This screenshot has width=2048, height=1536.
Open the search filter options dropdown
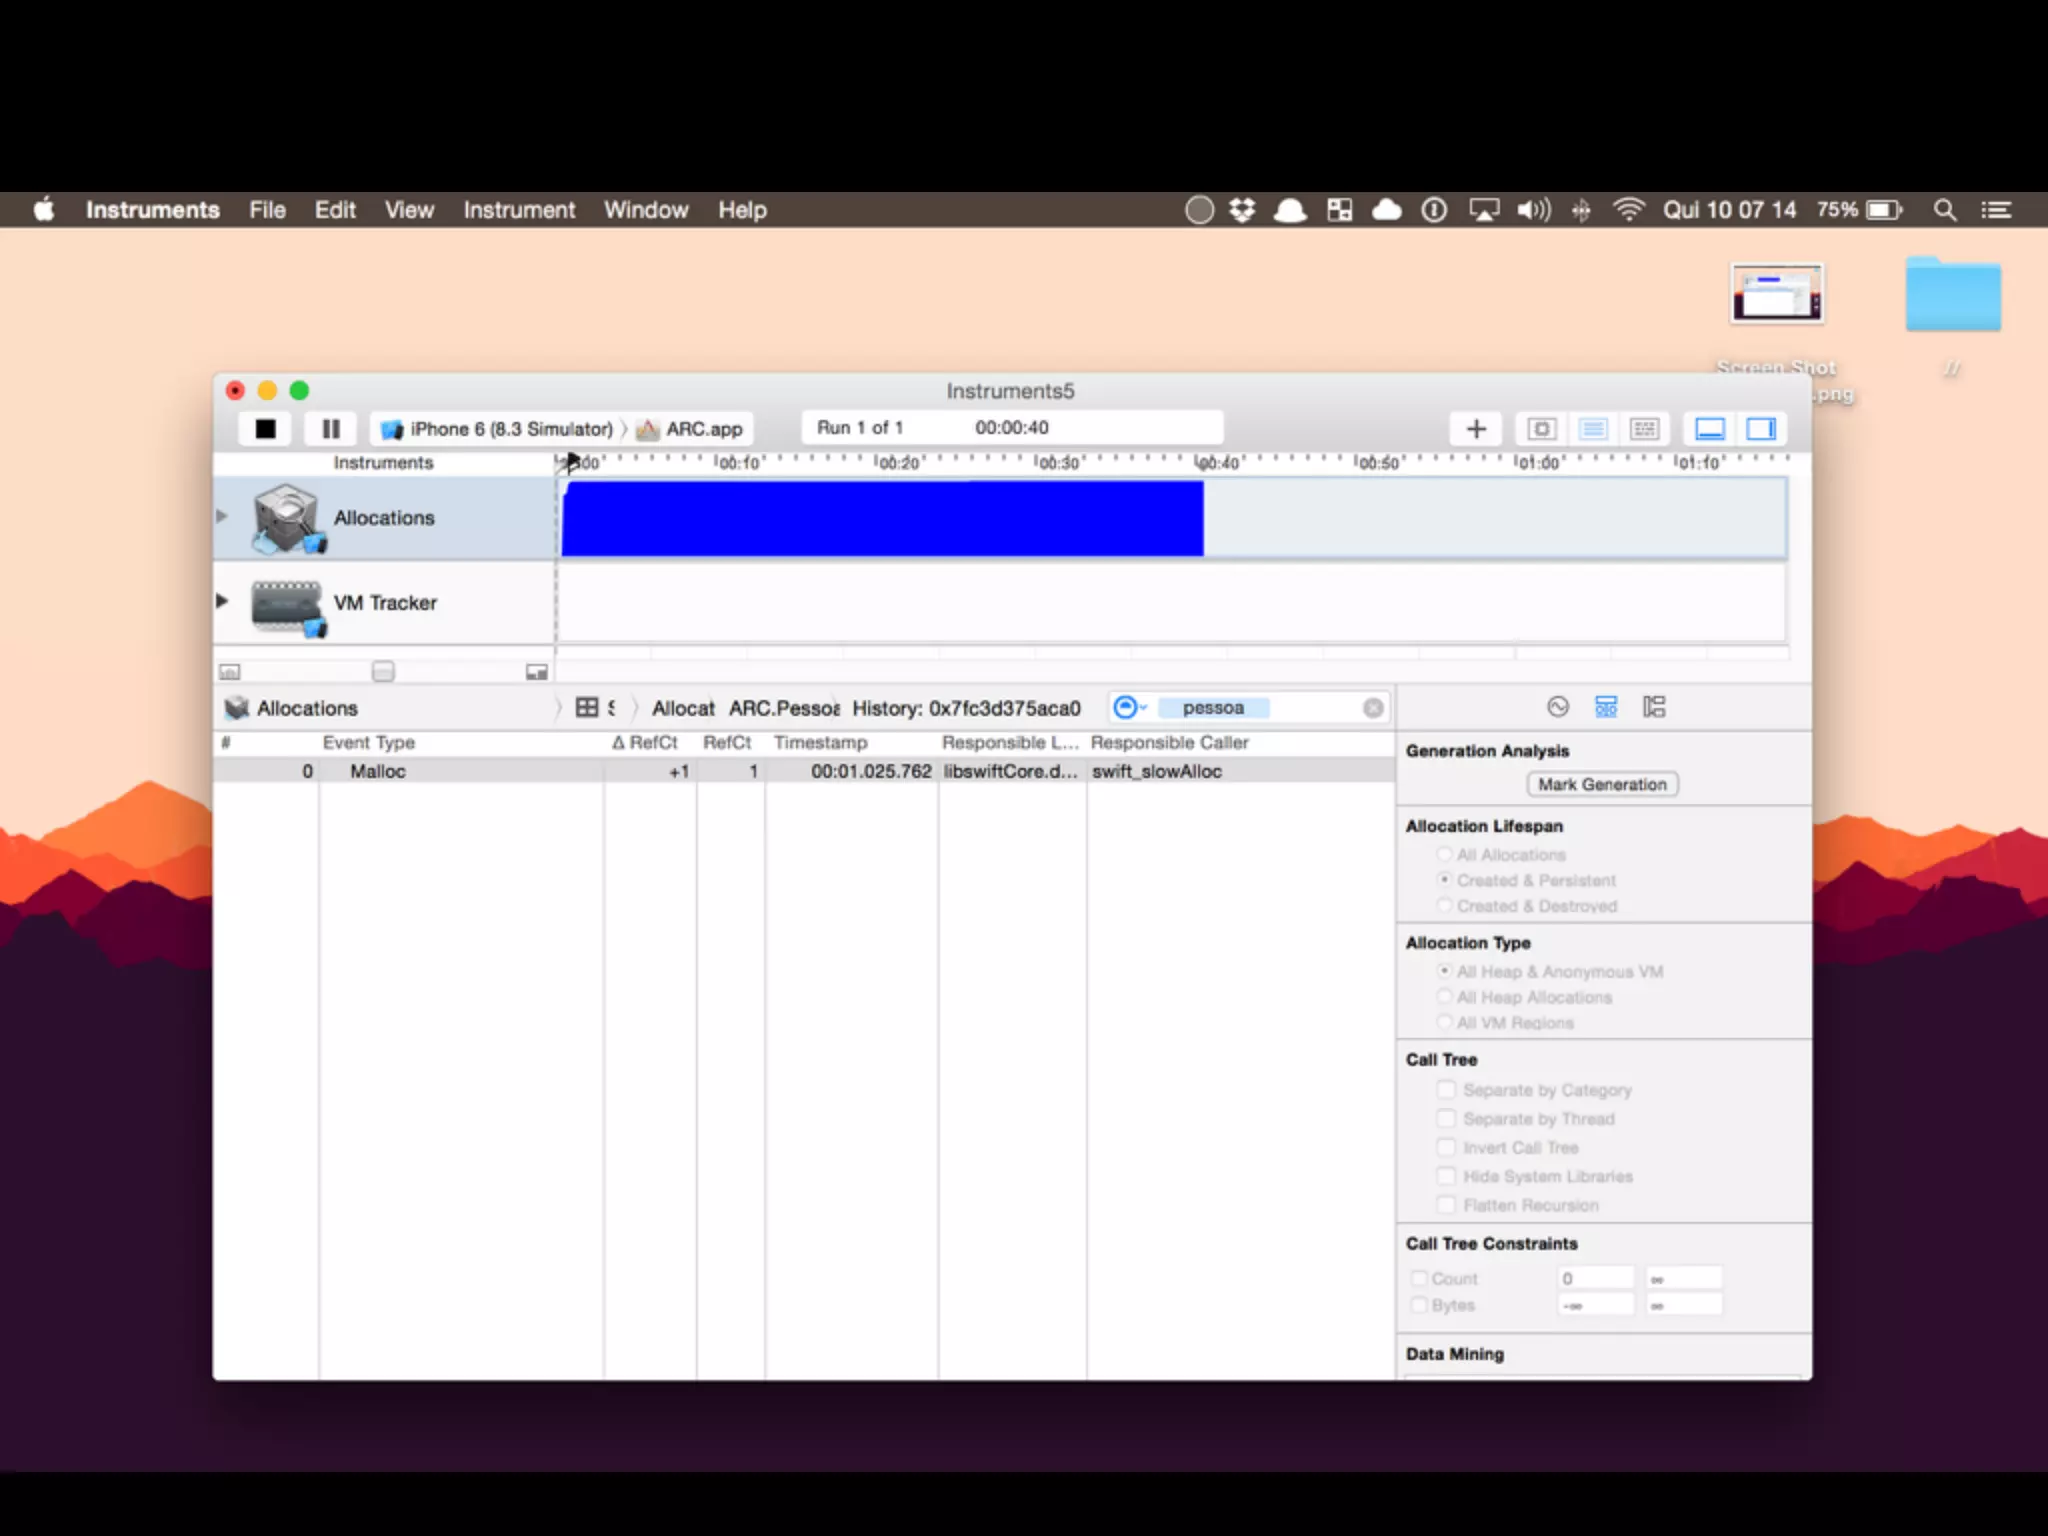tap(1130, 707)
